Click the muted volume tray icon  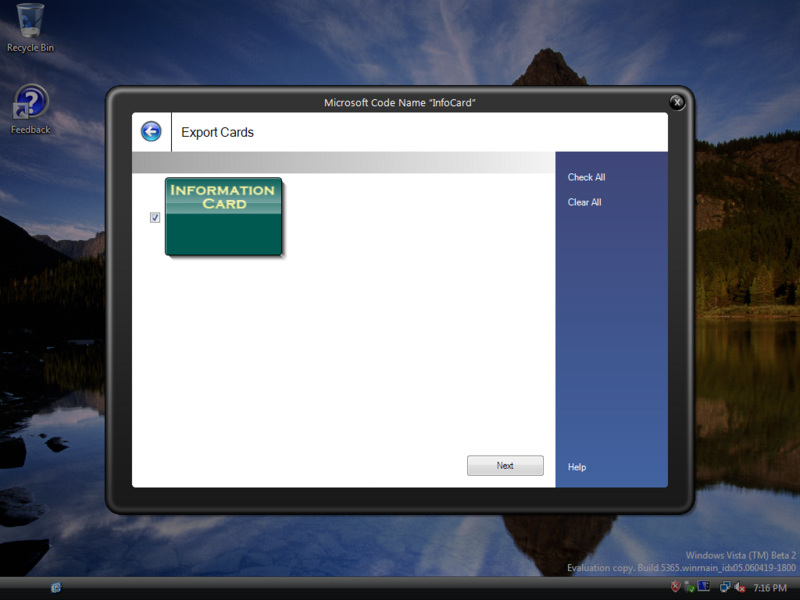point(739,588)
